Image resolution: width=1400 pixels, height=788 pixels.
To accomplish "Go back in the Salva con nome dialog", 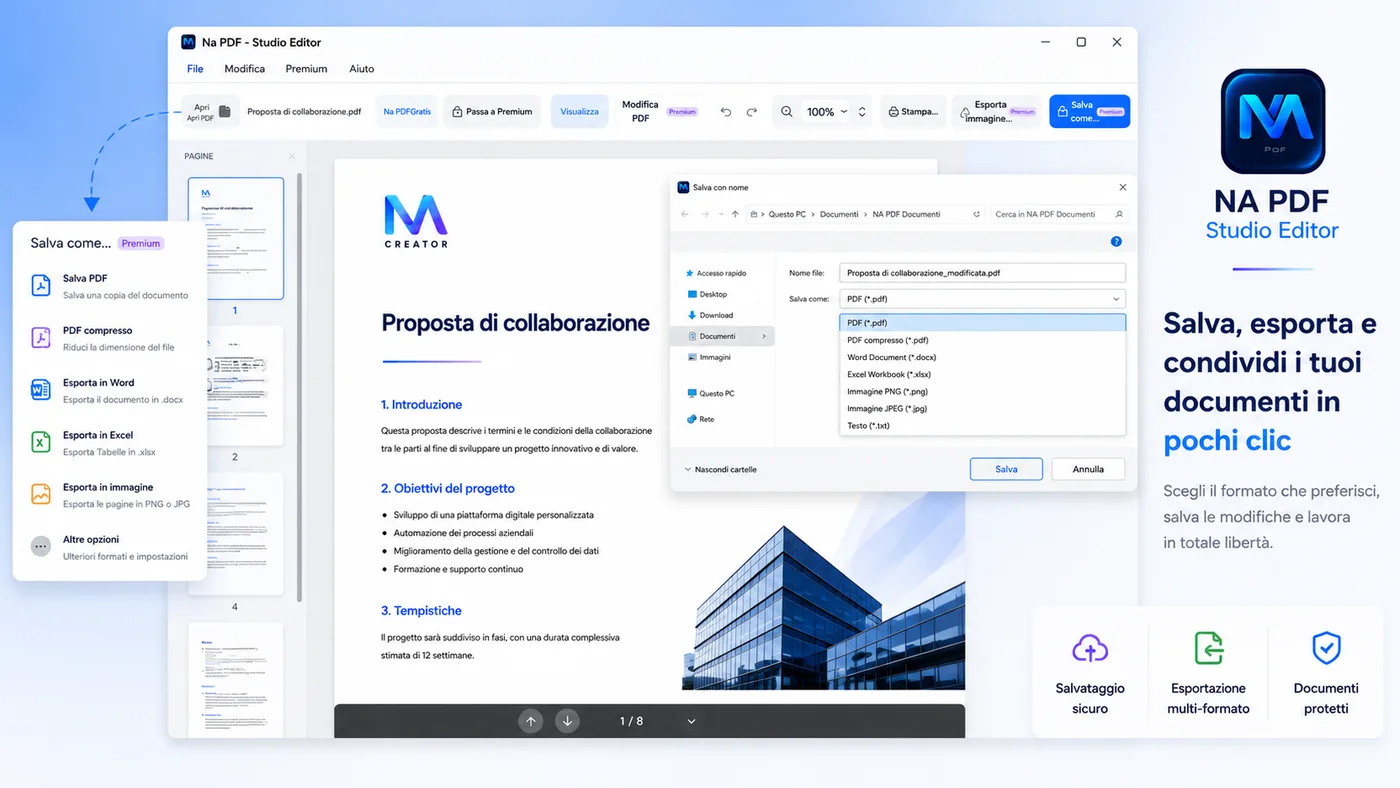I will pos(685,214).
